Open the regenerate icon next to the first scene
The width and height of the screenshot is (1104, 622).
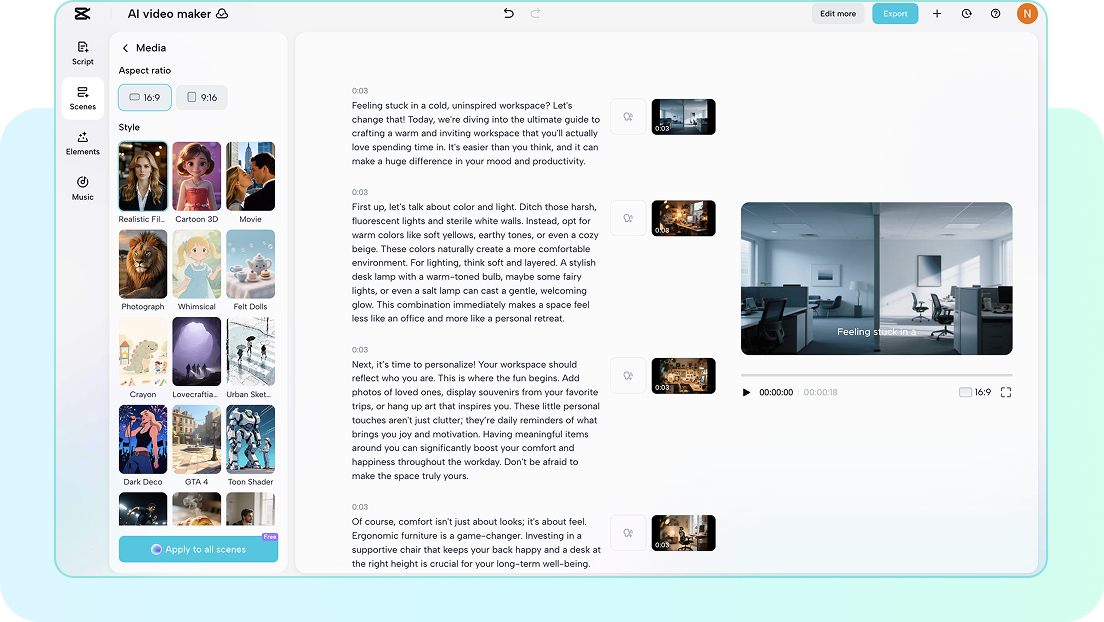[x=628, y=116]
